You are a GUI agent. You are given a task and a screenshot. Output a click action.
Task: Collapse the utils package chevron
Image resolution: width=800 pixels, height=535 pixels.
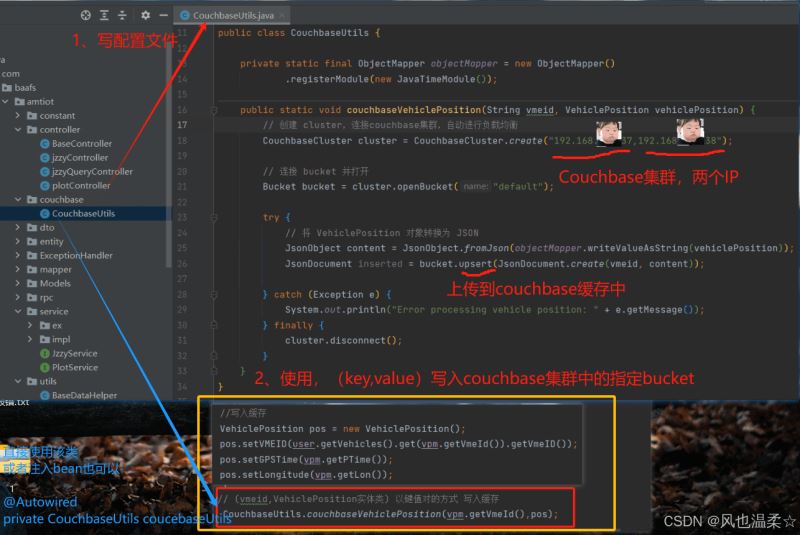(x=18, y=381)
